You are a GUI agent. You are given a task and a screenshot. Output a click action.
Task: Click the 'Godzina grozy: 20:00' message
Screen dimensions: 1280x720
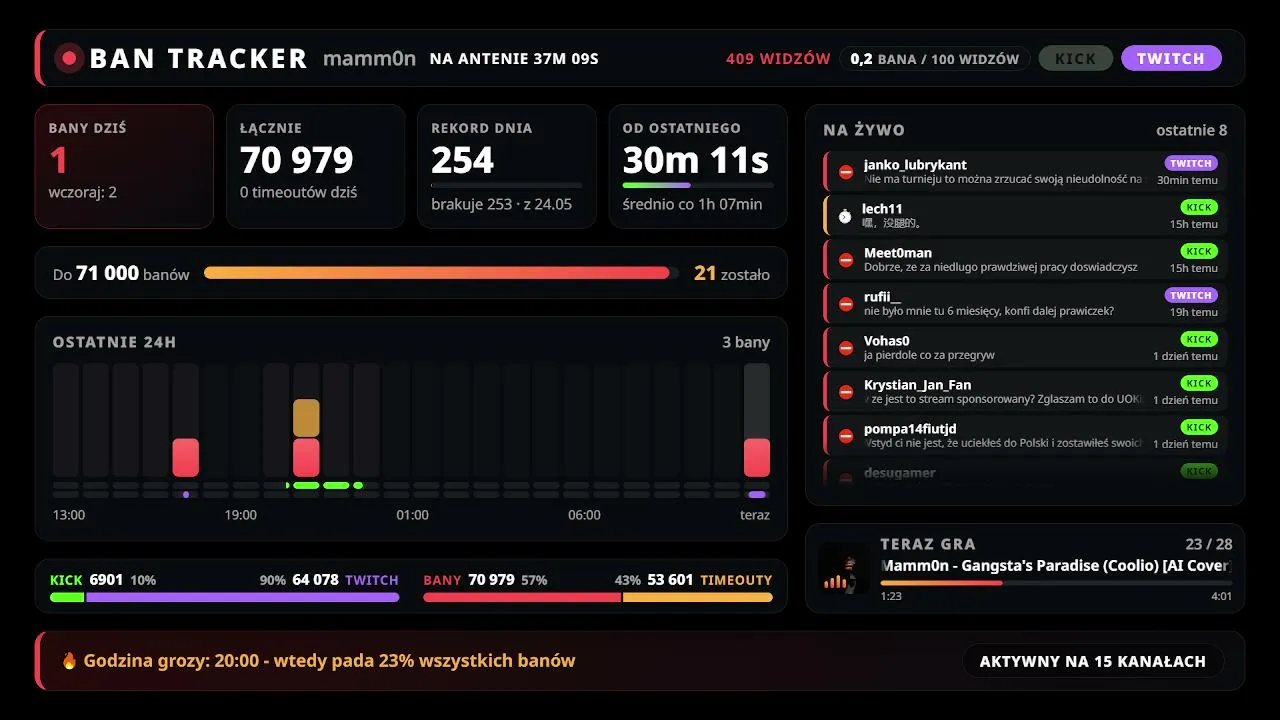tap(330, 660)
